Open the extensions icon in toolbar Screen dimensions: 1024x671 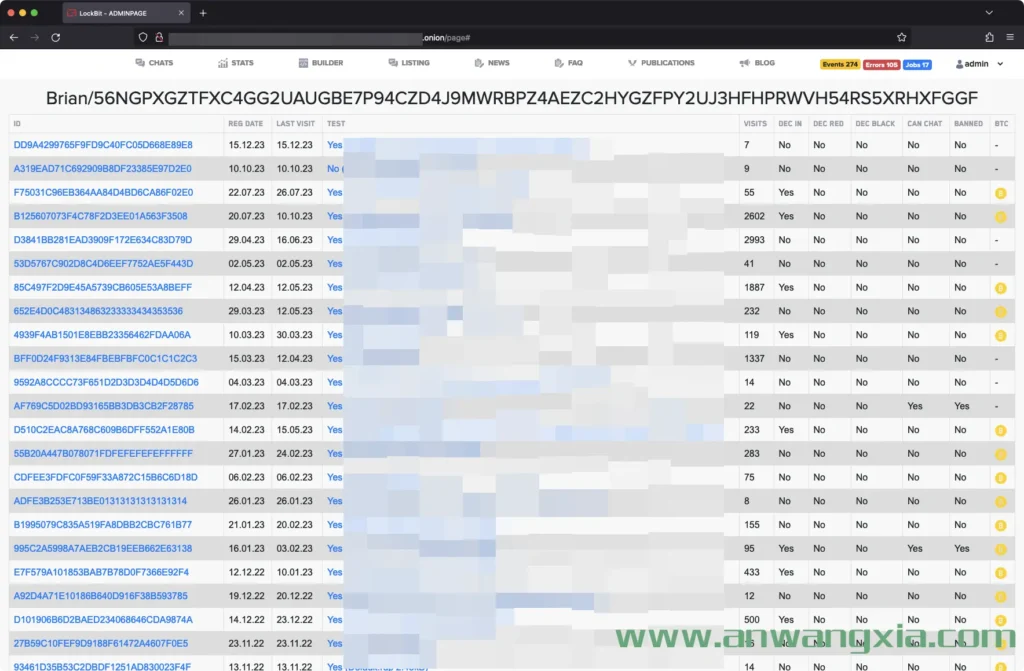pos(989,37)
